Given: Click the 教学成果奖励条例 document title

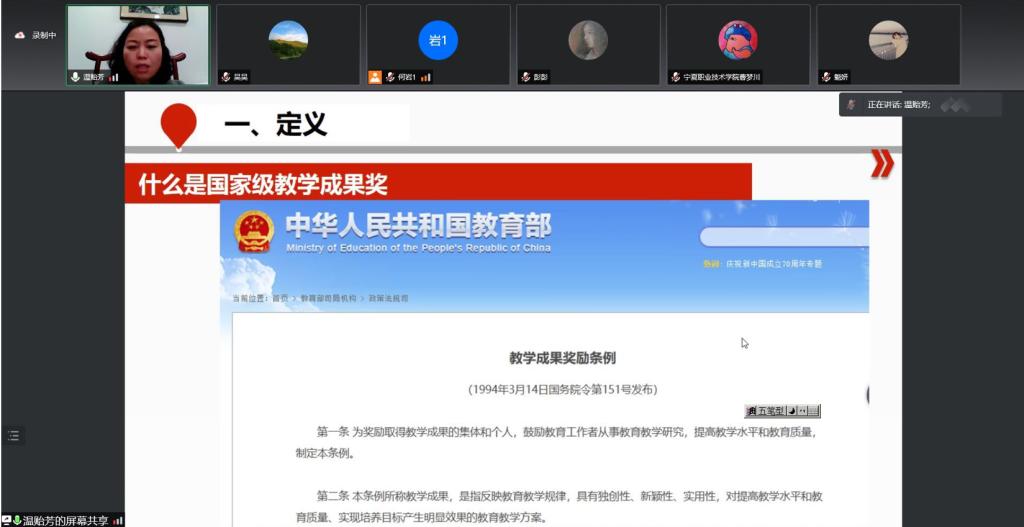Looking at the screenshot, I should [x=562, y=358].
